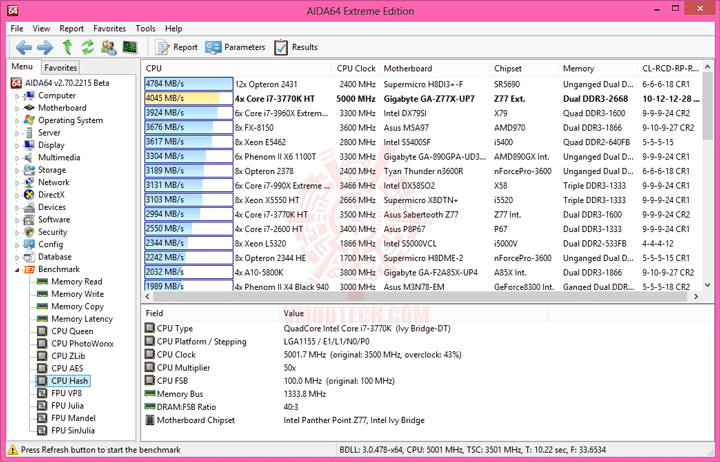The image size is (720, 462).
Task: Open the Help menu
Action: [x=174, y=28]
